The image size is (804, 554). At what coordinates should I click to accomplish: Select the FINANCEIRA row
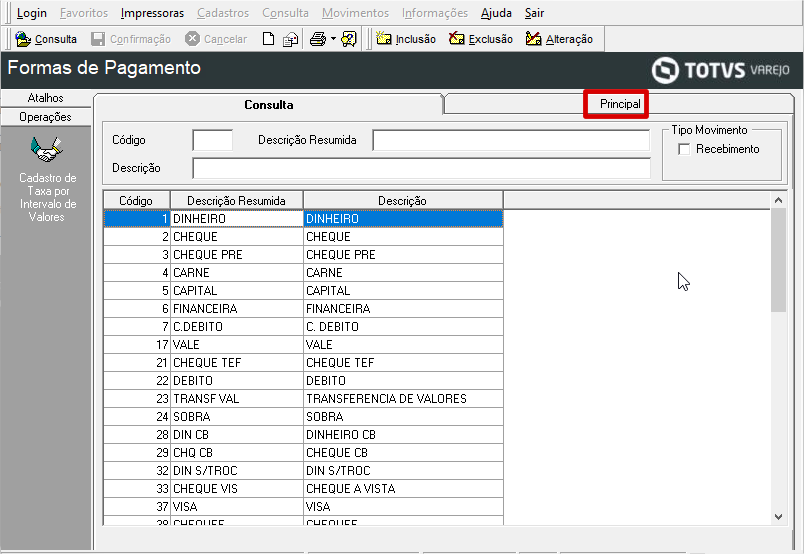[x=303, y=308]
